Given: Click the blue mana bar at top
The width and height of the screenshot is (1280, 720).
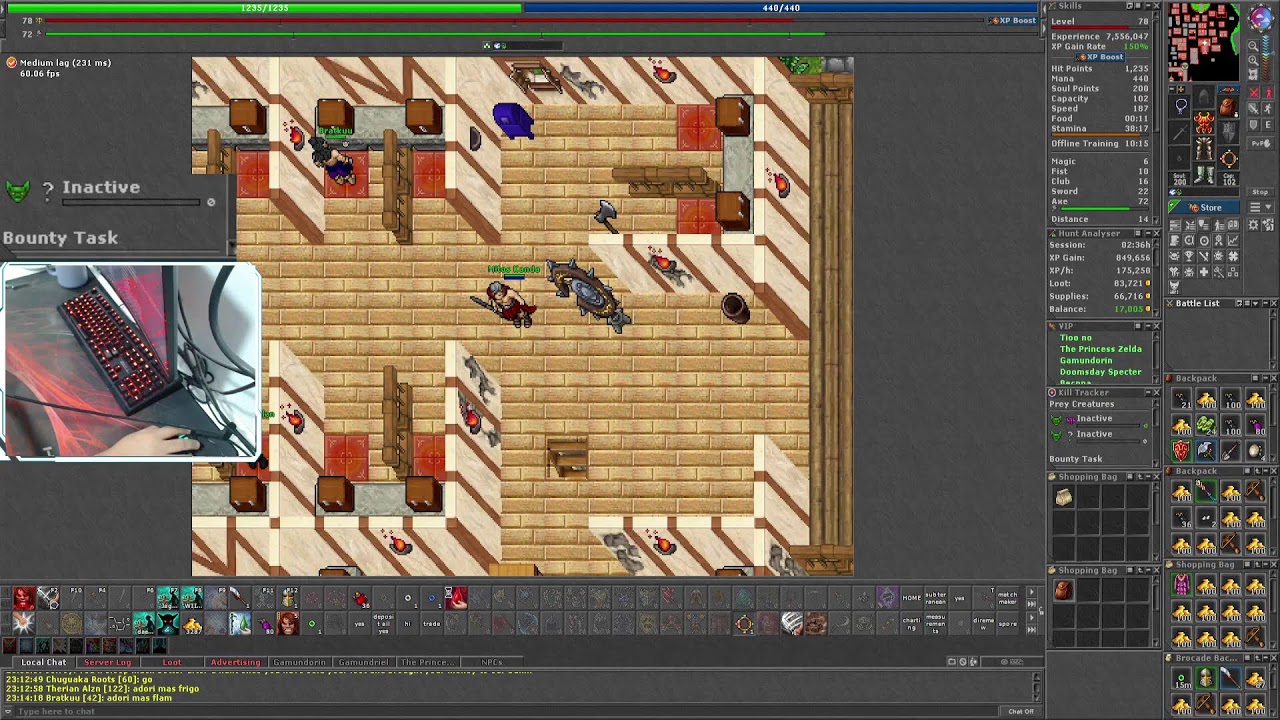Looking at the screenshot, I should [782, 8].
